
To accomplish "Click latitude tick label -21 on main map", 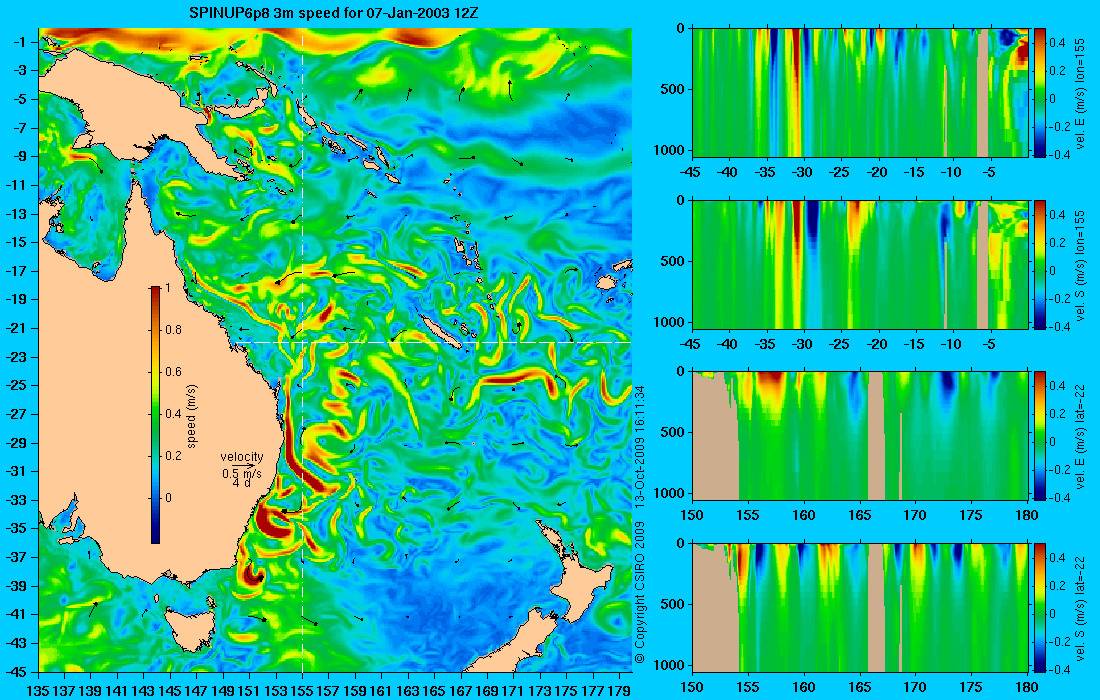I will point(20,328).
